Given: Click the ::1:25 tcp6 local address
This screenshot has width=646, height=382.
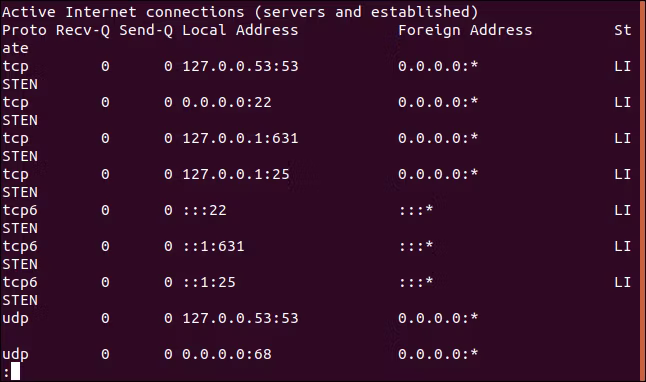Looking at the screenshot, I should (x=209, y=282).
